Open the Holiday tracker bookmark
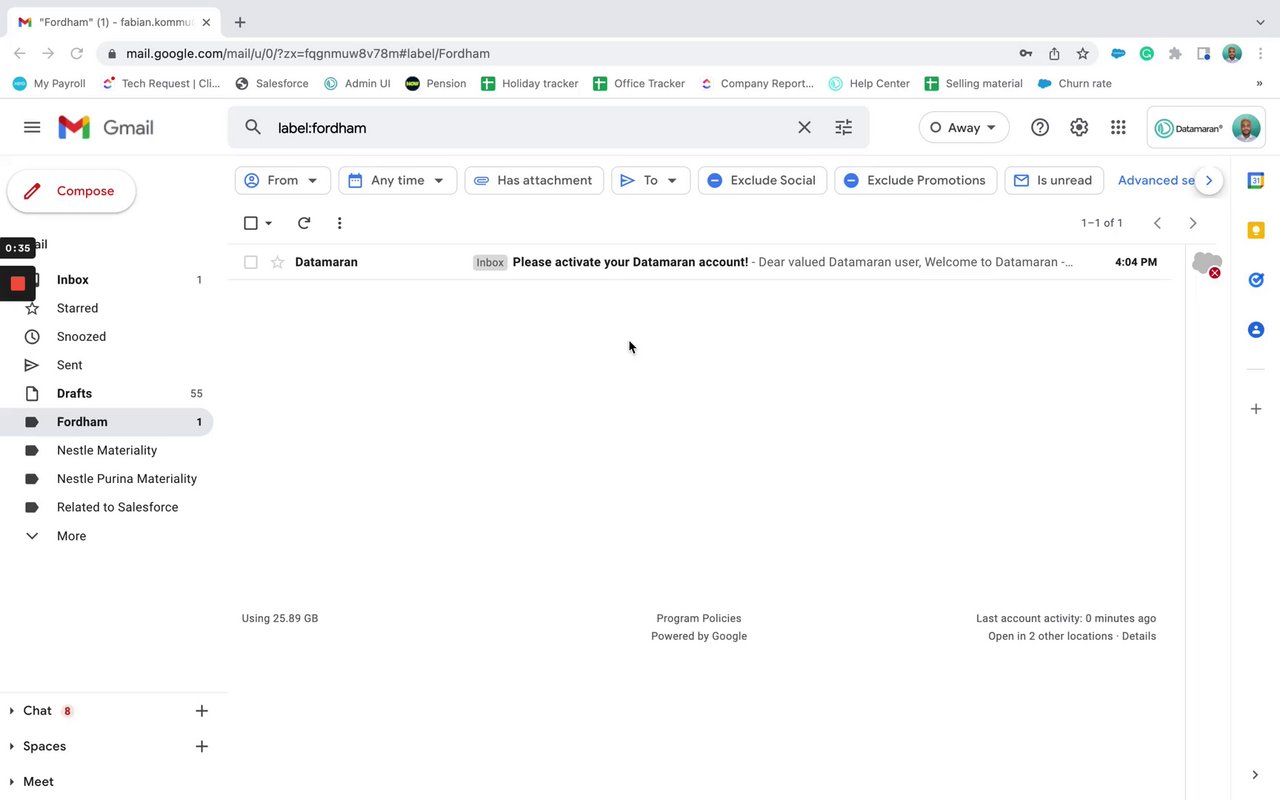 tap(529, 83)
